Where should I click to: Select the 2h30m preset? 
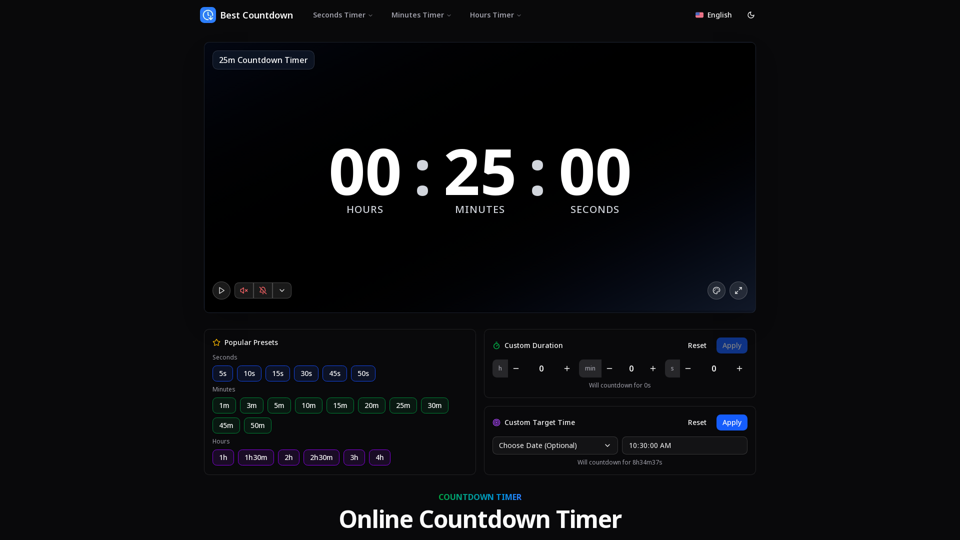(x=321, y=457)
